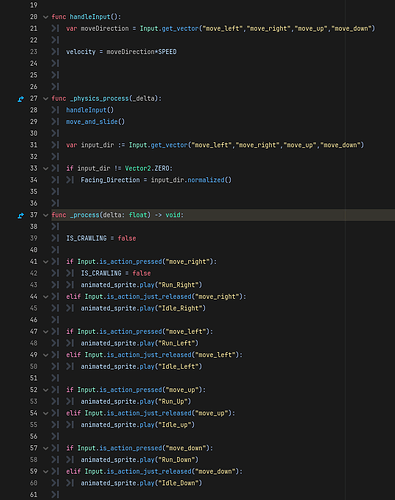Fold the elif move_up block on line 54
Viewport: 395px width, 500px height.
[46, 414]
